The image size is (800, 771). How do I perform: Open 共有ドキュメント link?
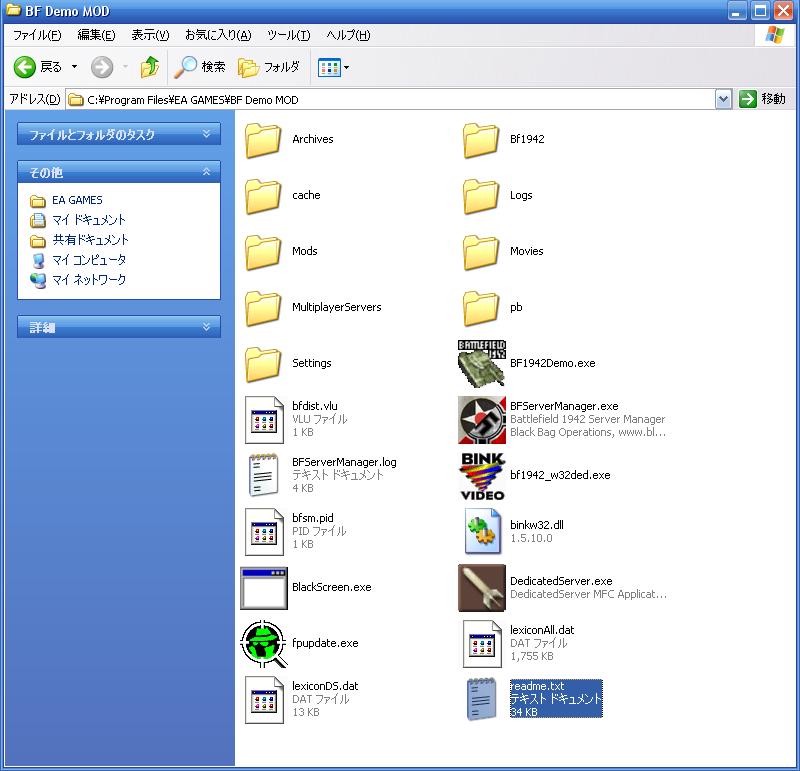(90, 240)
